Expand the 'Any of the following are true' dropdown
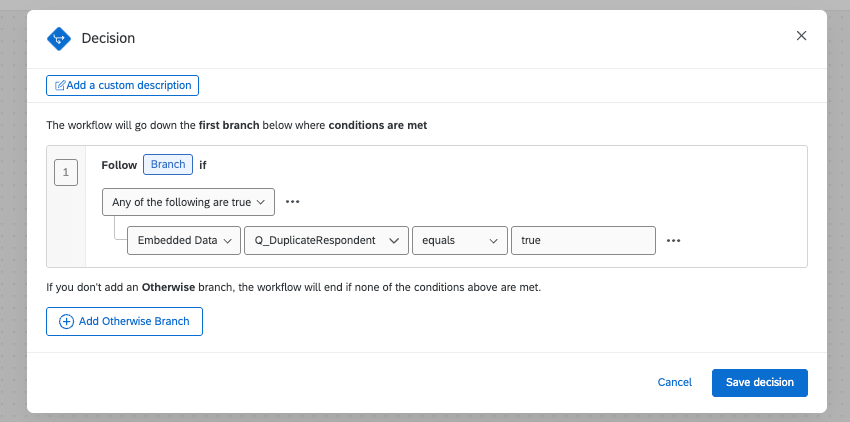 189,201
